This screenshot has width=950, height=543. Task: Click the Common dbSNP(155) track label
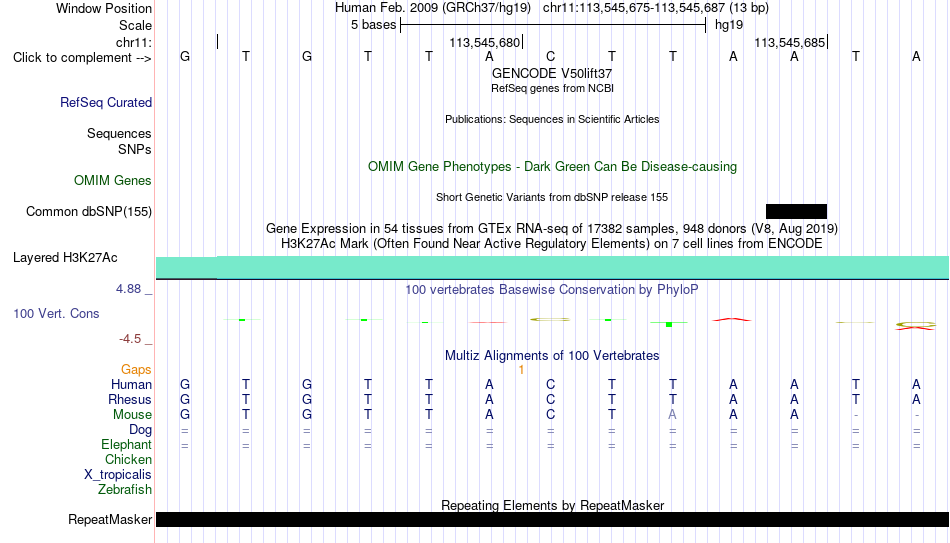pyautogui.click(x=88, y=212)
